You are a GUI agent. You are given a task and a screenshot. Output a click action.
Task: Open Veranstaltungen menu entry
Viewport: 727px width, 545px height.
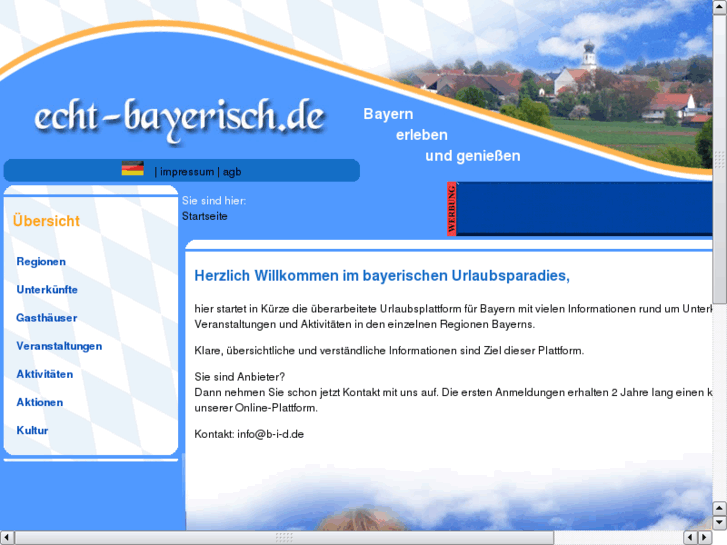click(x=59, y=346)
